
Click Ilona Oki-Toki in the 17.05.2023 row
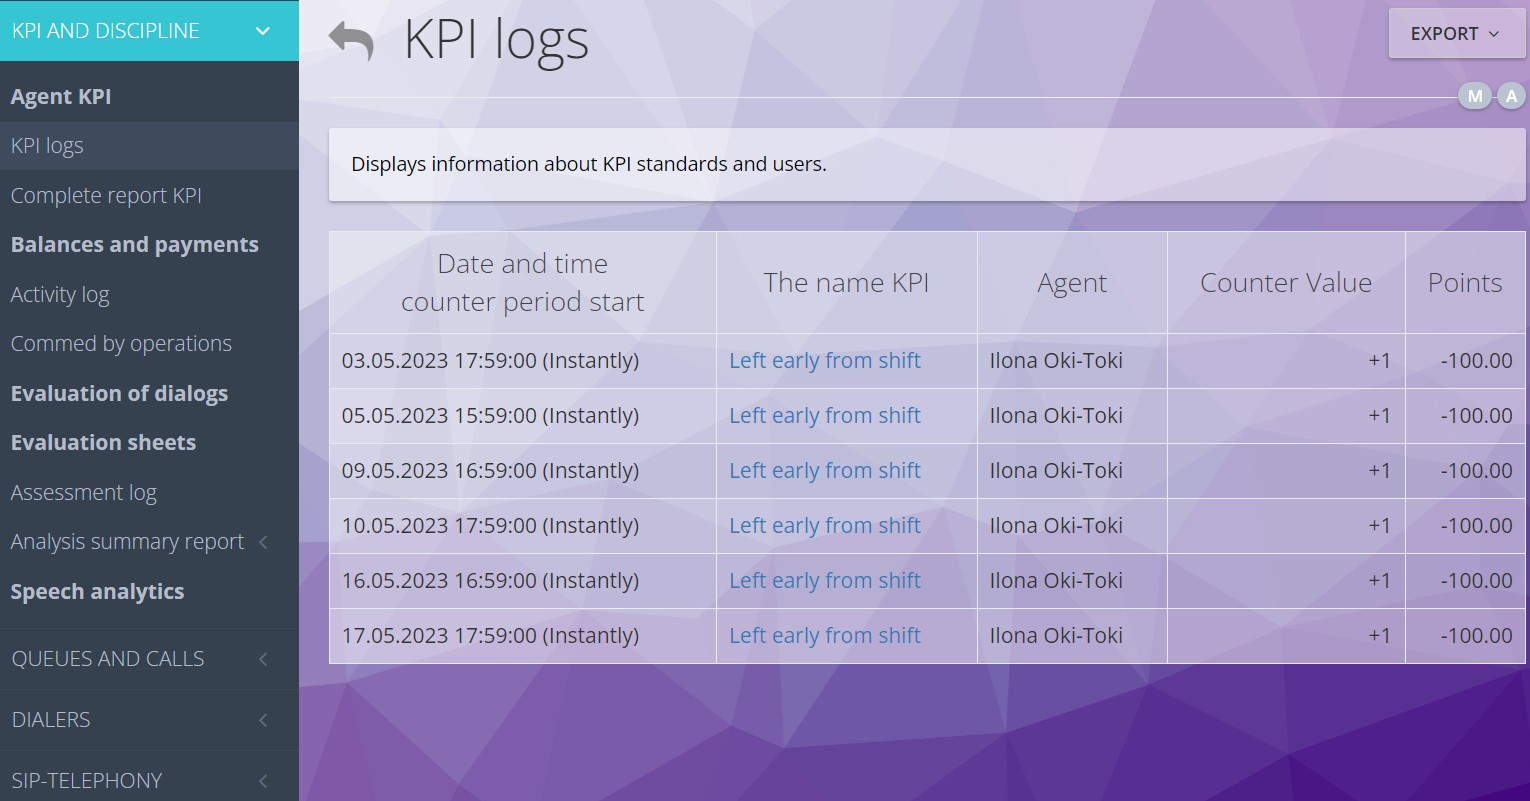(x=1056, y=636)
